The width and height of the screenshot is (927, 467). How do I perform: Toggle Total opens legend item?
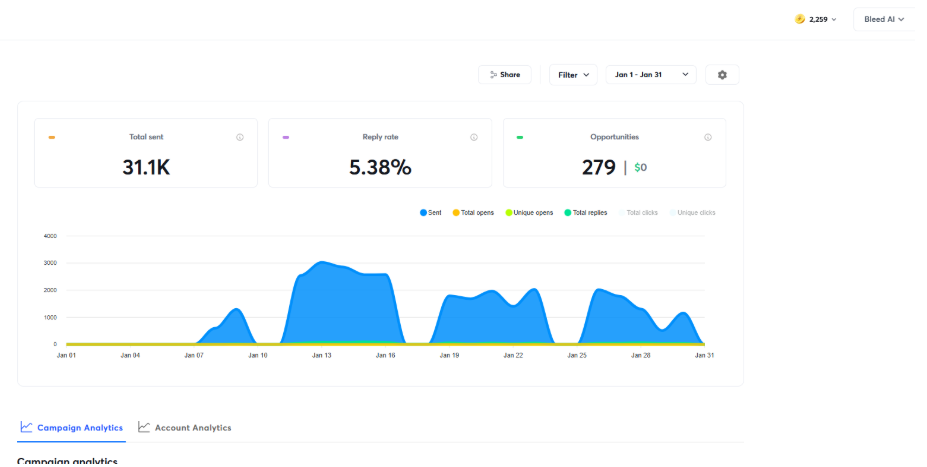pyautogui.click(x=475, y=213)
